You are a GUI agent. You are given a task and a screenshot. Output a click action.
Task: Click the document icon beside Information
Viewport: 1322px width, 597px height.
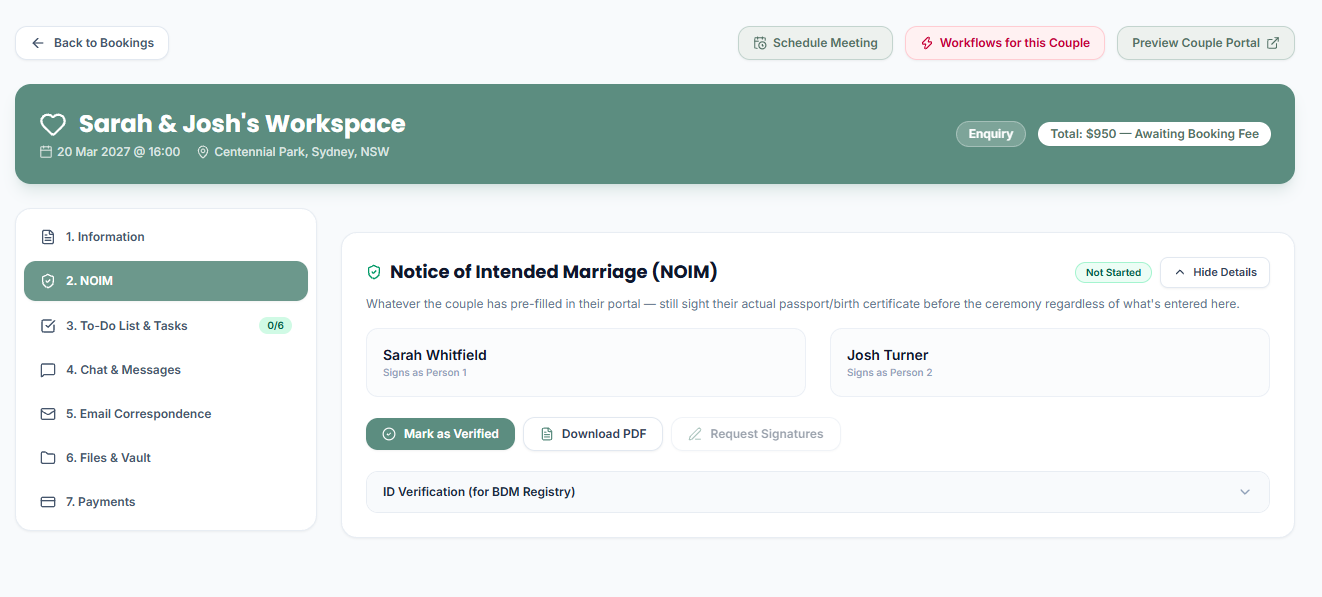pyautogui.click(x=48, y=237)
